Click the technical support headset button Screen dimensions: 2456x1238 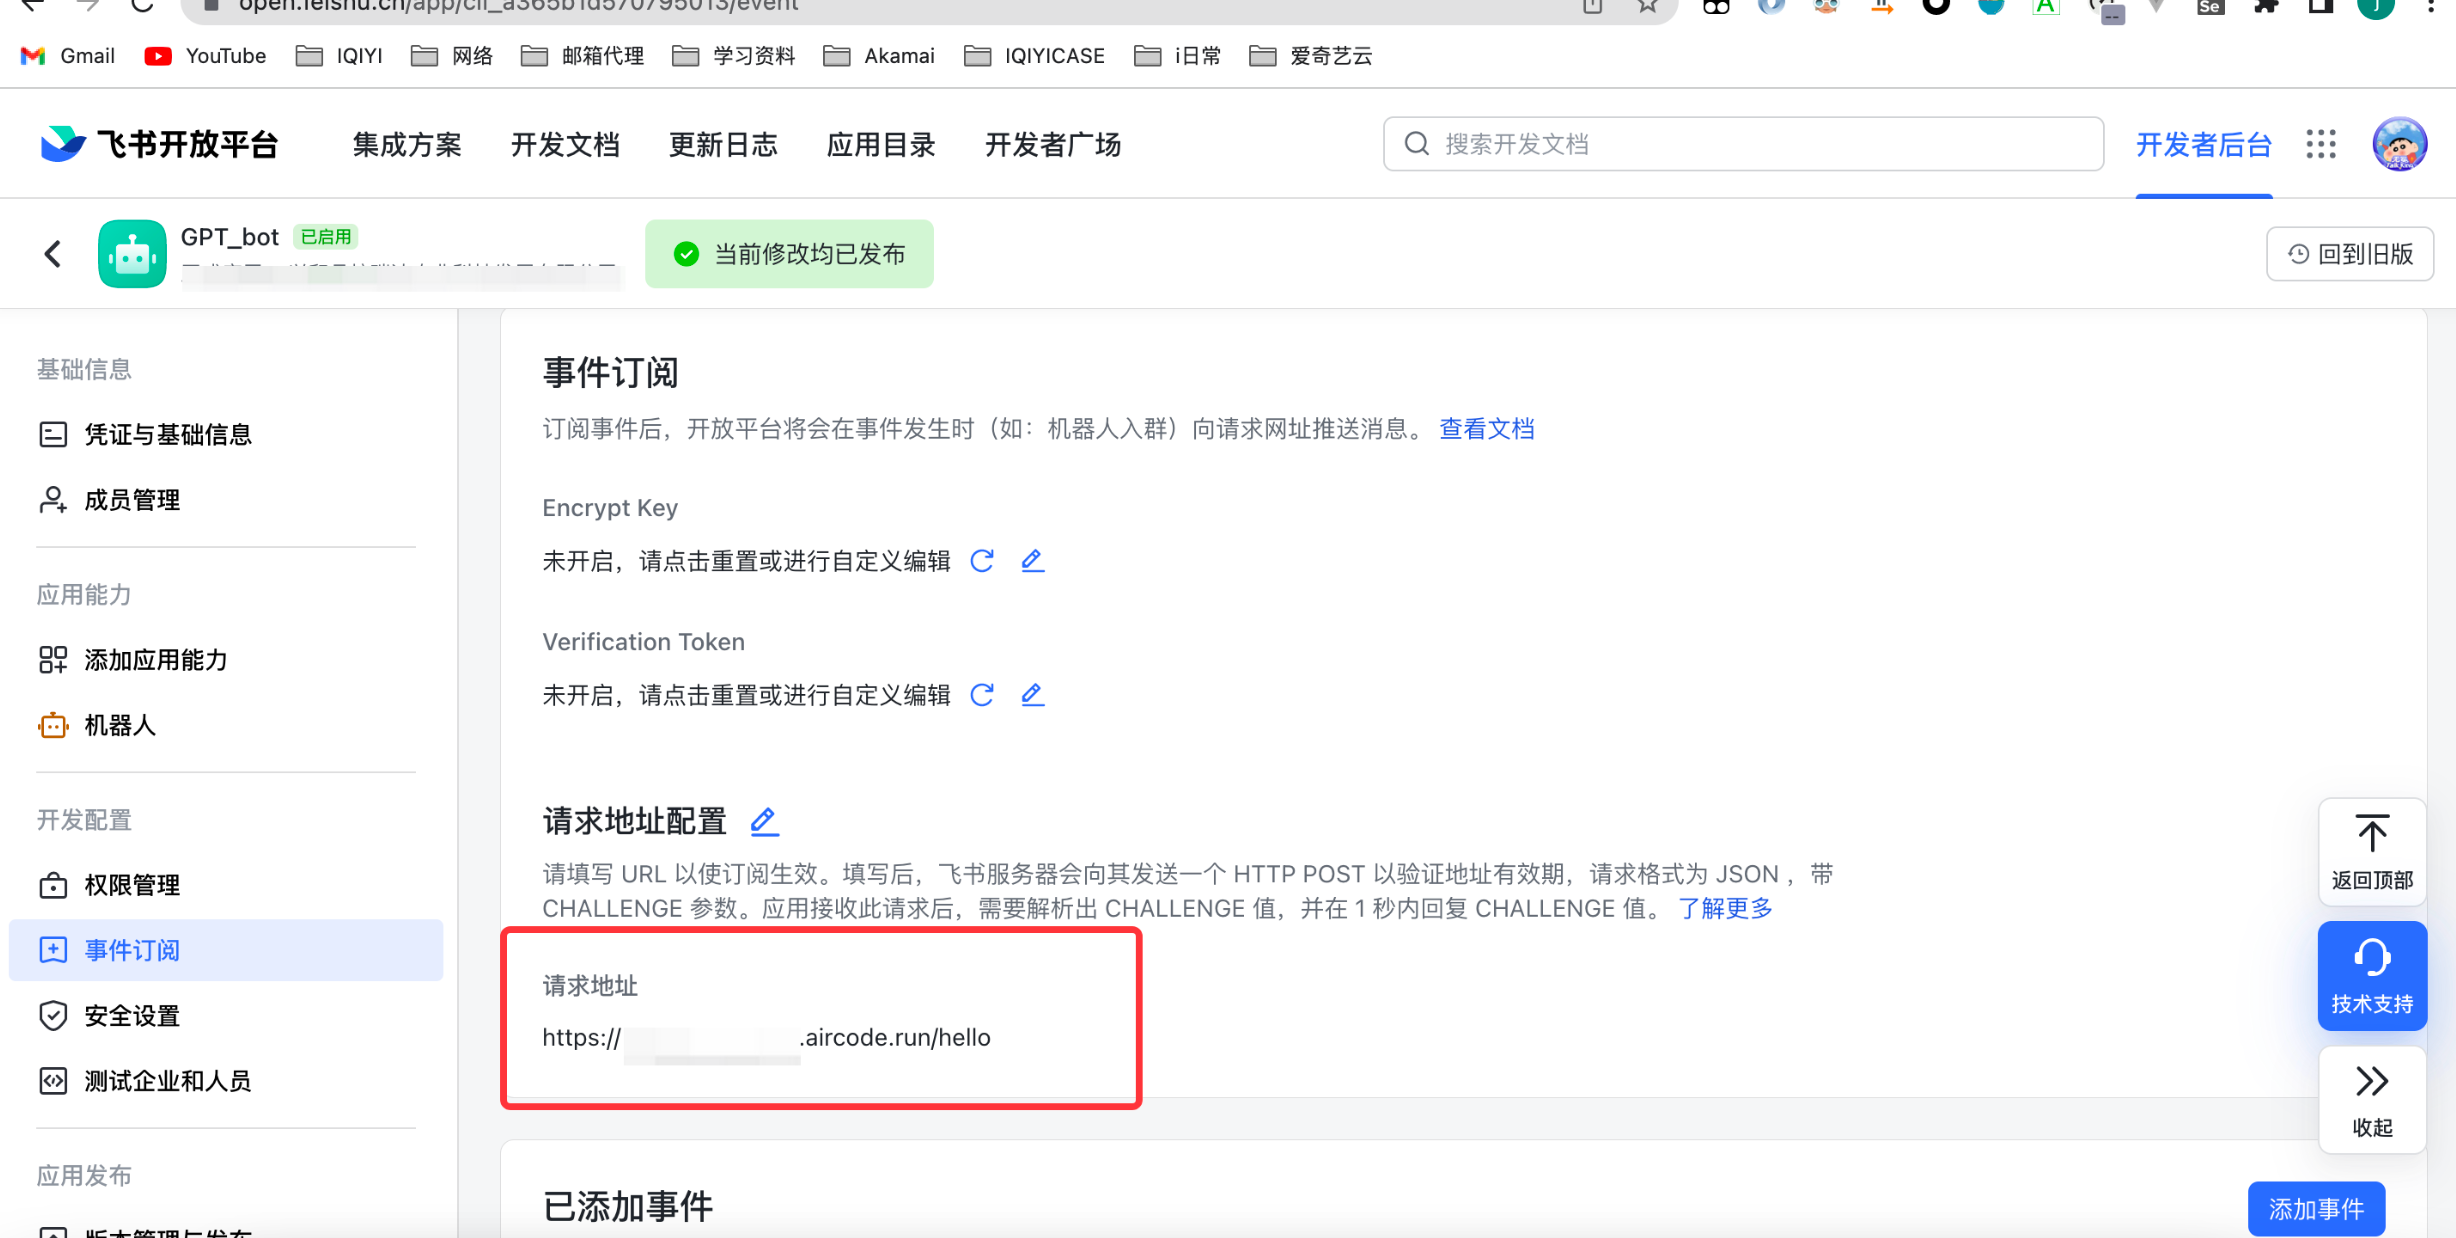point(2372,975)
